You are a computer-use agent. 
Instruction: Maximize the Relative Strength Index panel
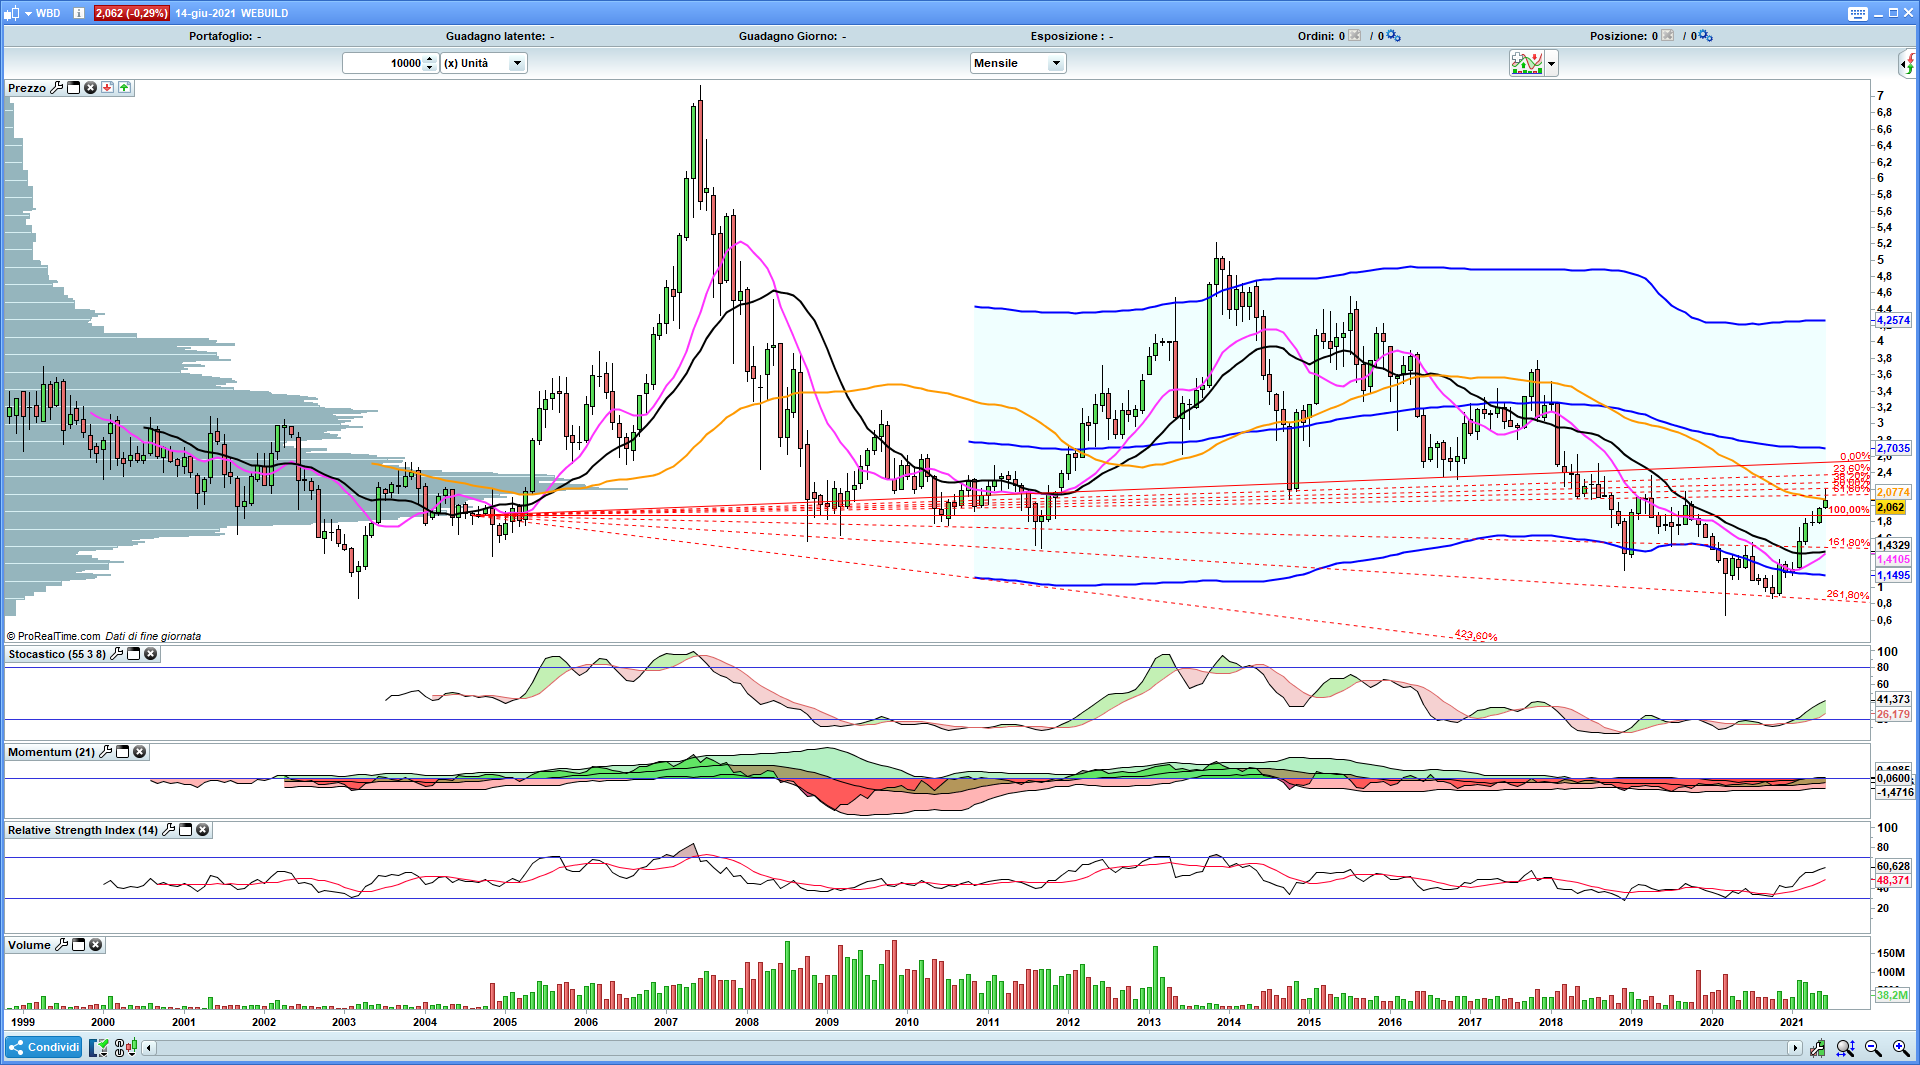coord(185,830)
